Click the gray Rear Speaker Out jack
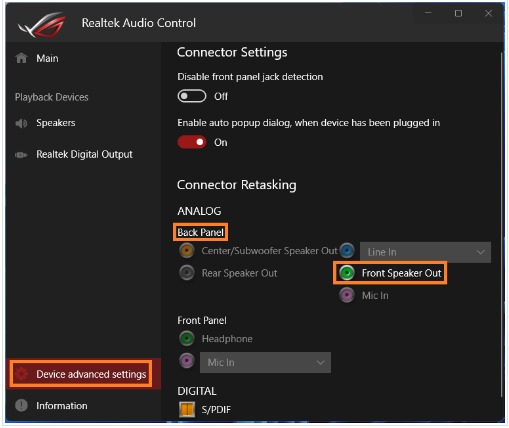Screen dimensions: 509x428 (x=187, y=273)
